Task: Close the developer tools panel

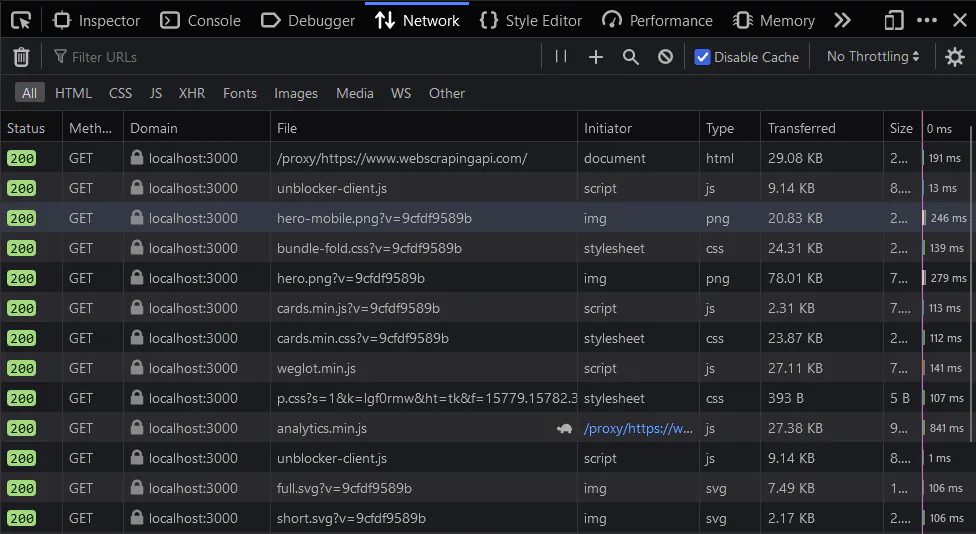Action: tap(960, 21)
